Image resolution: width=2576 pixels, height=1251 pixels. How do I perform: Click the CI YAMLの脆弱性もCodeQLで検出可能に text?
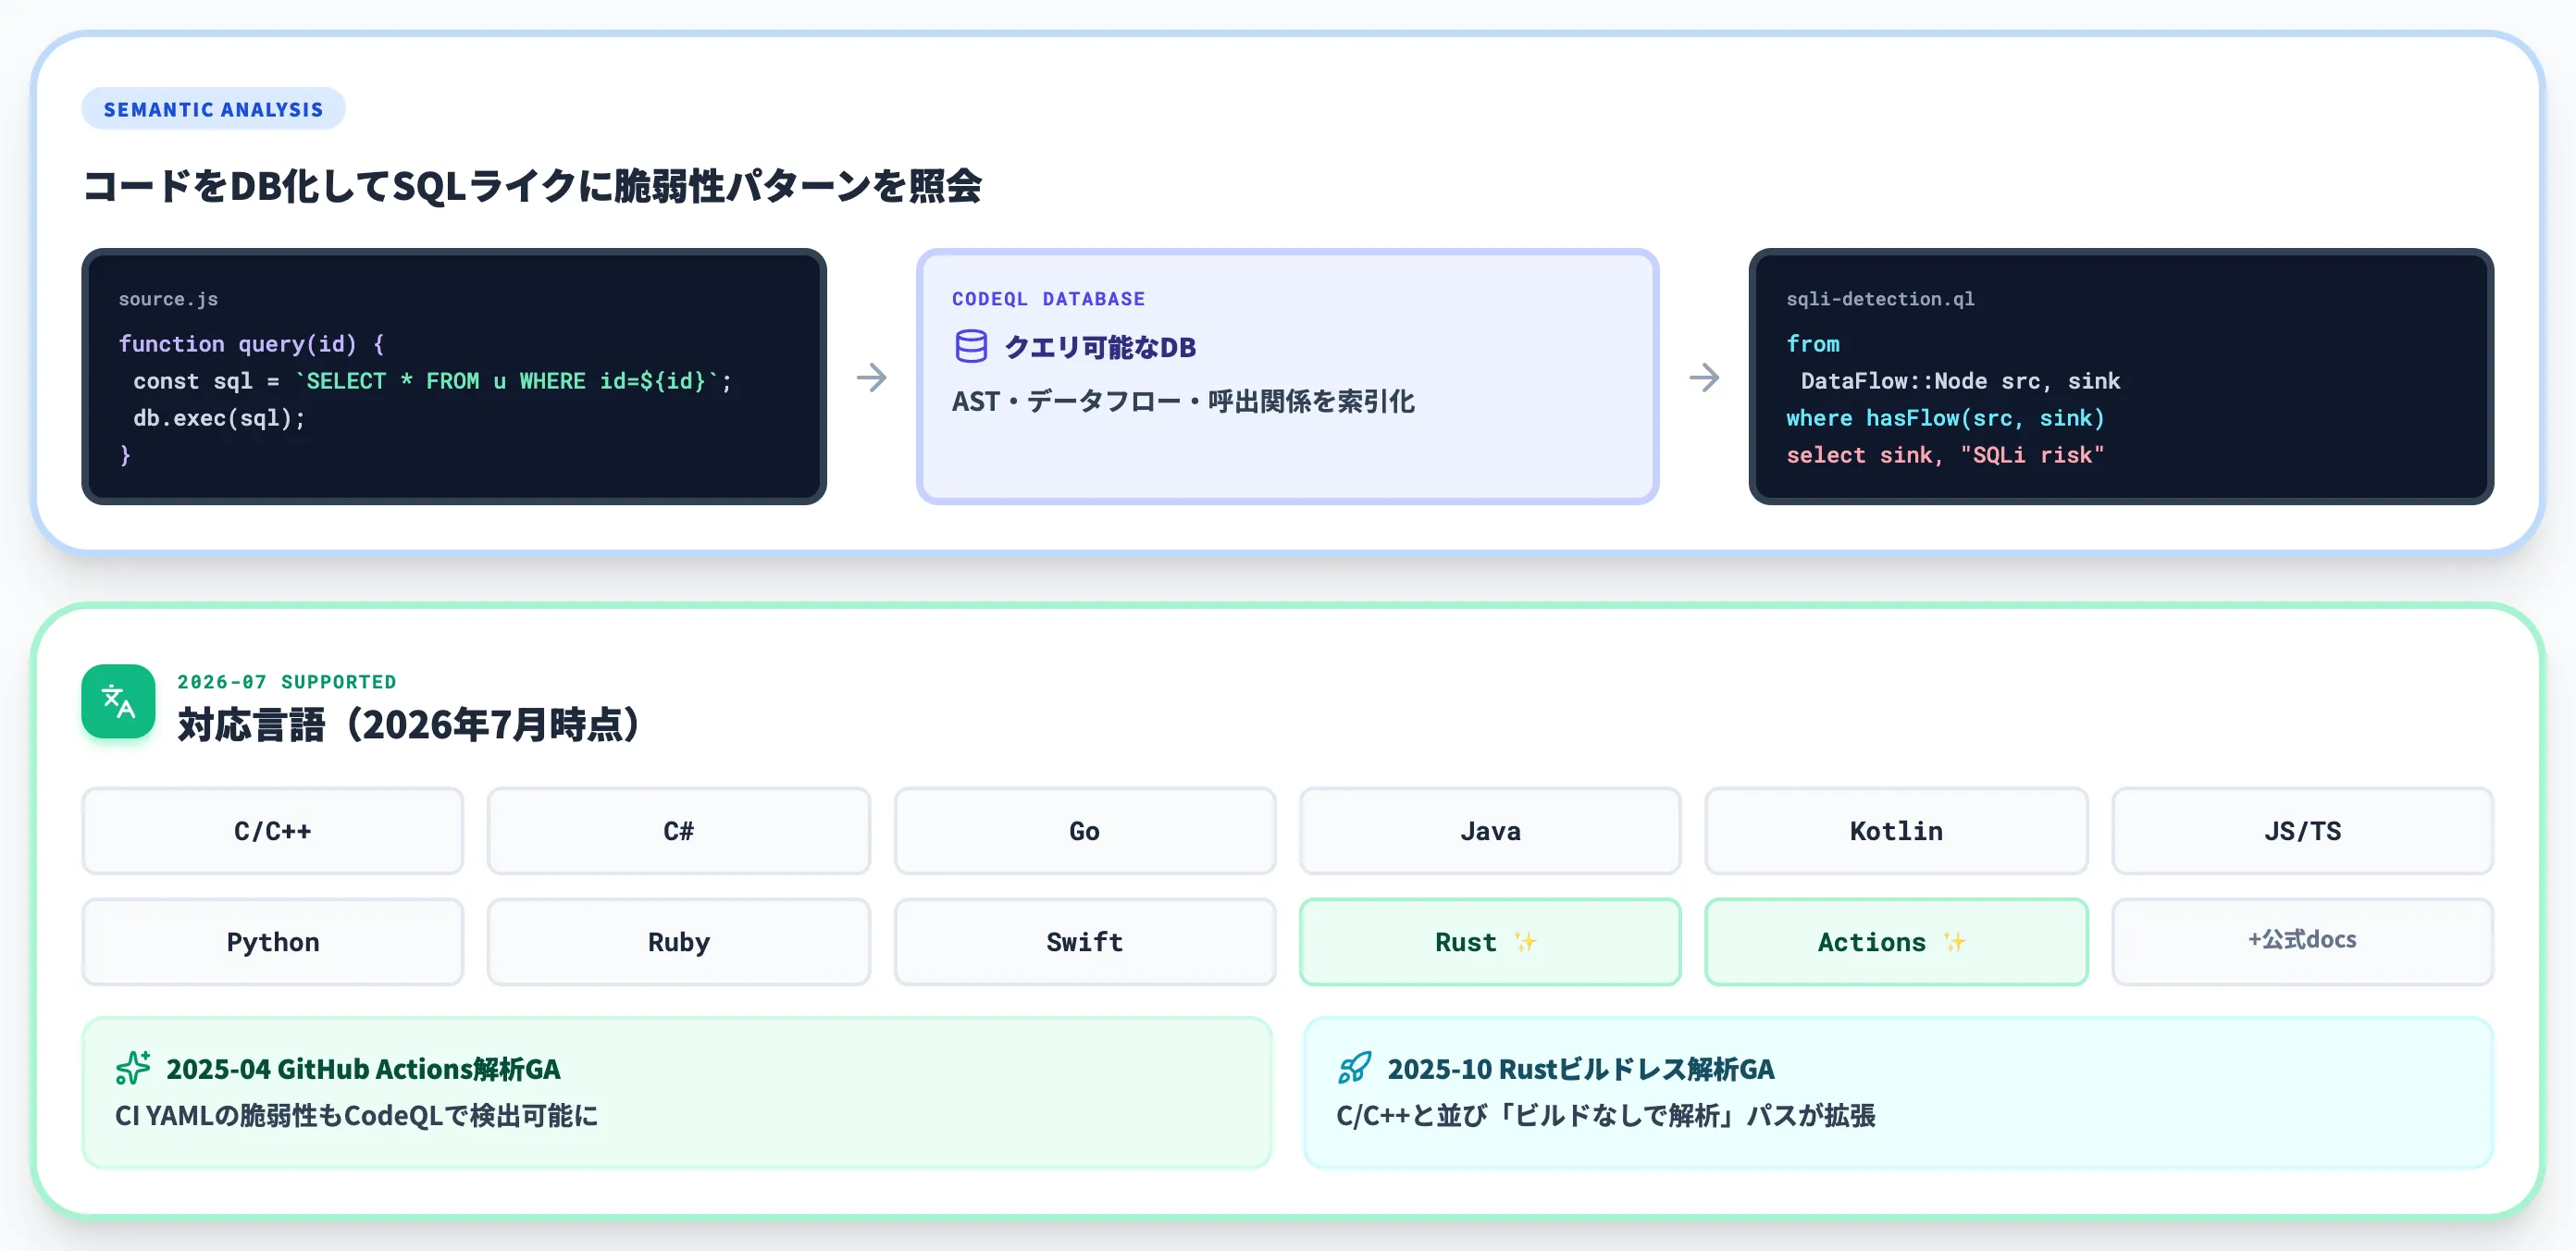click(356, 1115)
